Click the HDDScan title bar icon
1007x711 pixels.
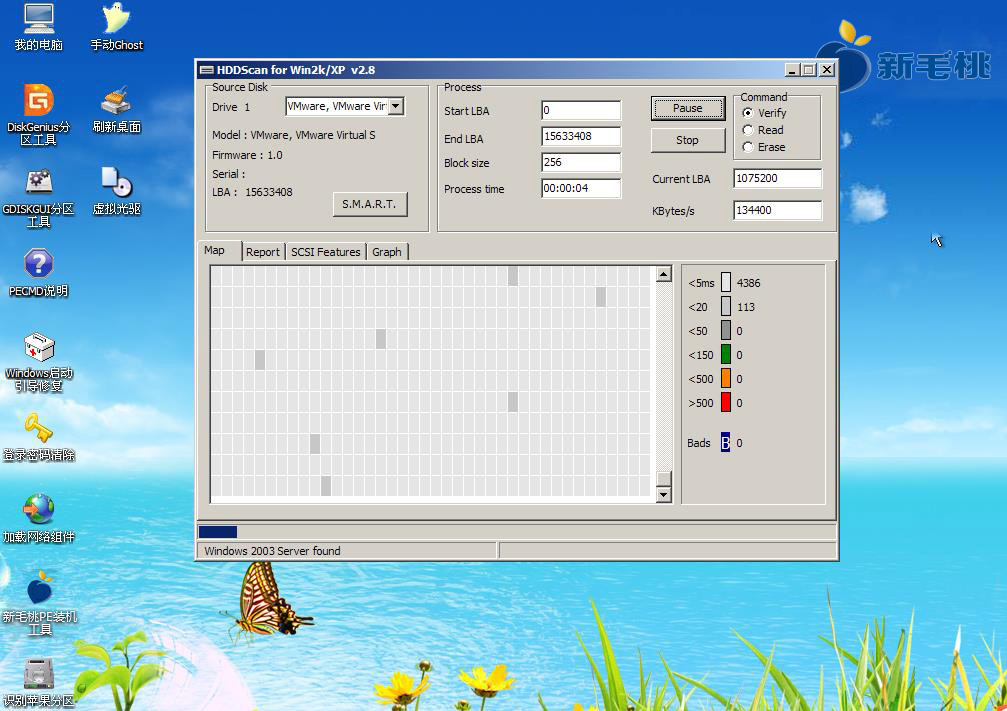coord(206,70)
